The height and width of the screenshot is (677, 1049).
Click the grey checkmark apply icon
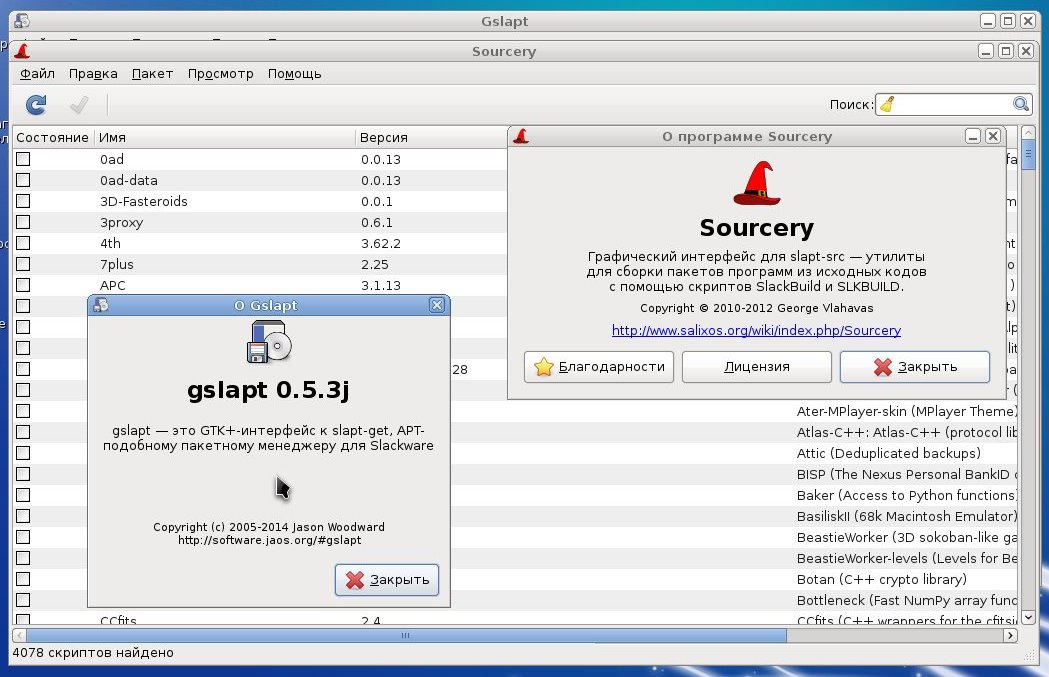pyautogui.click(x=79, y=104)
